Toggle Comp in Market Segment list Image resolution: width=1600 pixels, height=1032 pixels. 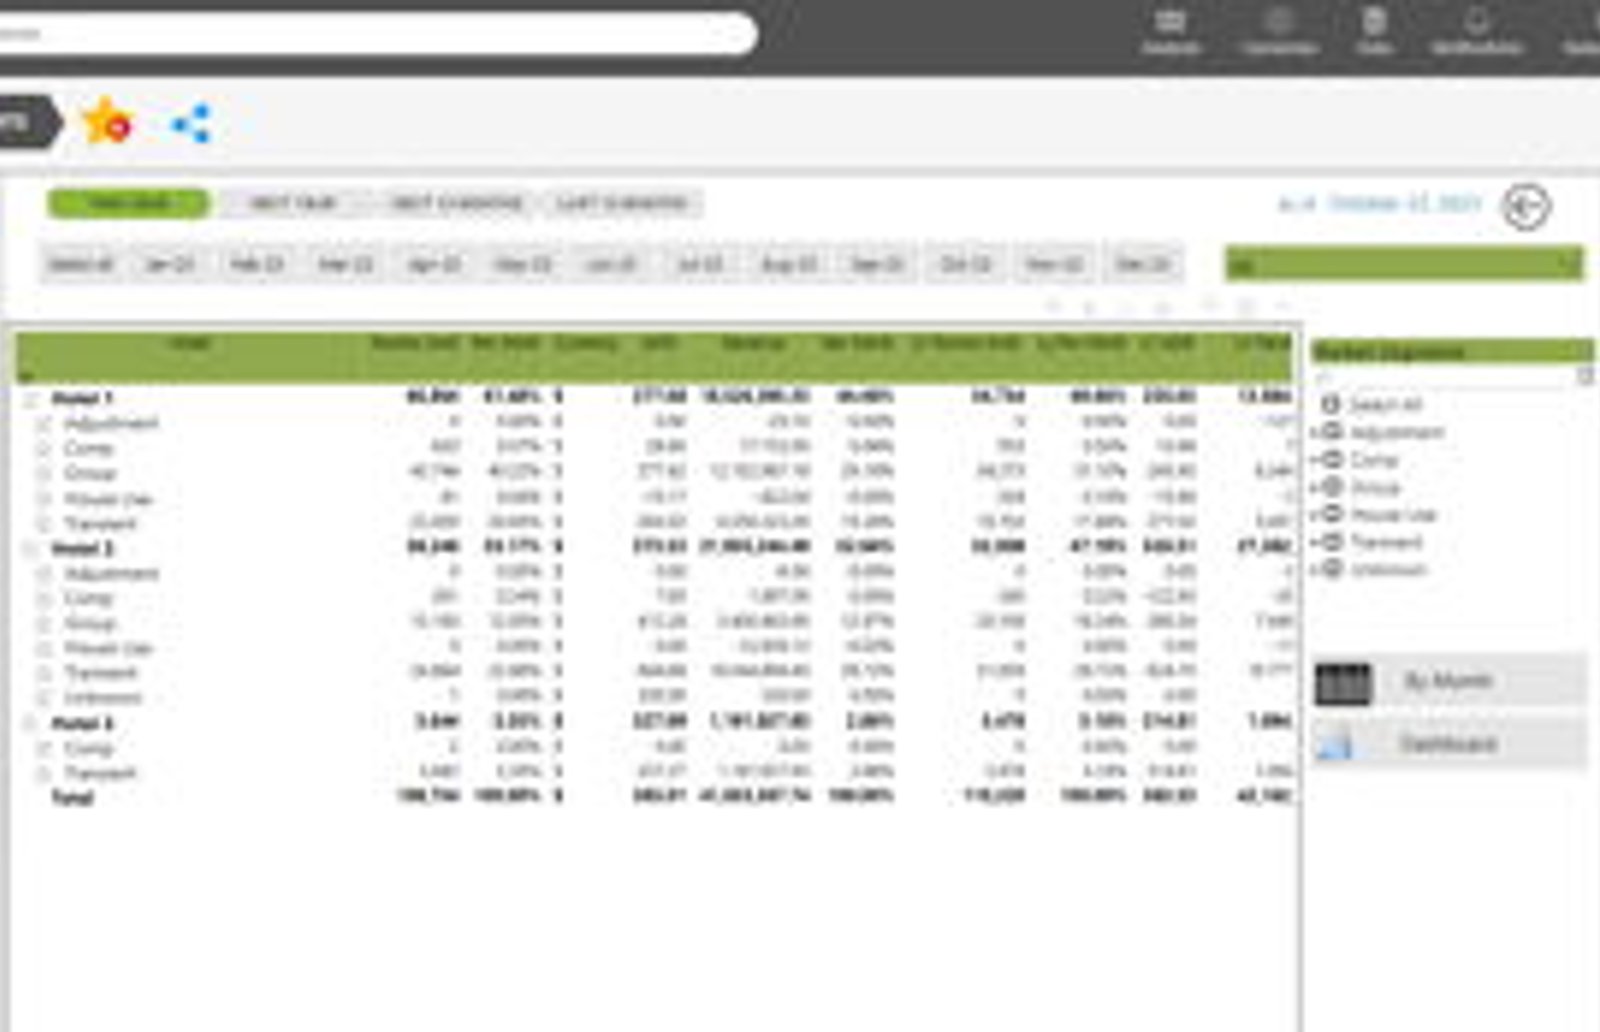tap(1331, 459)
